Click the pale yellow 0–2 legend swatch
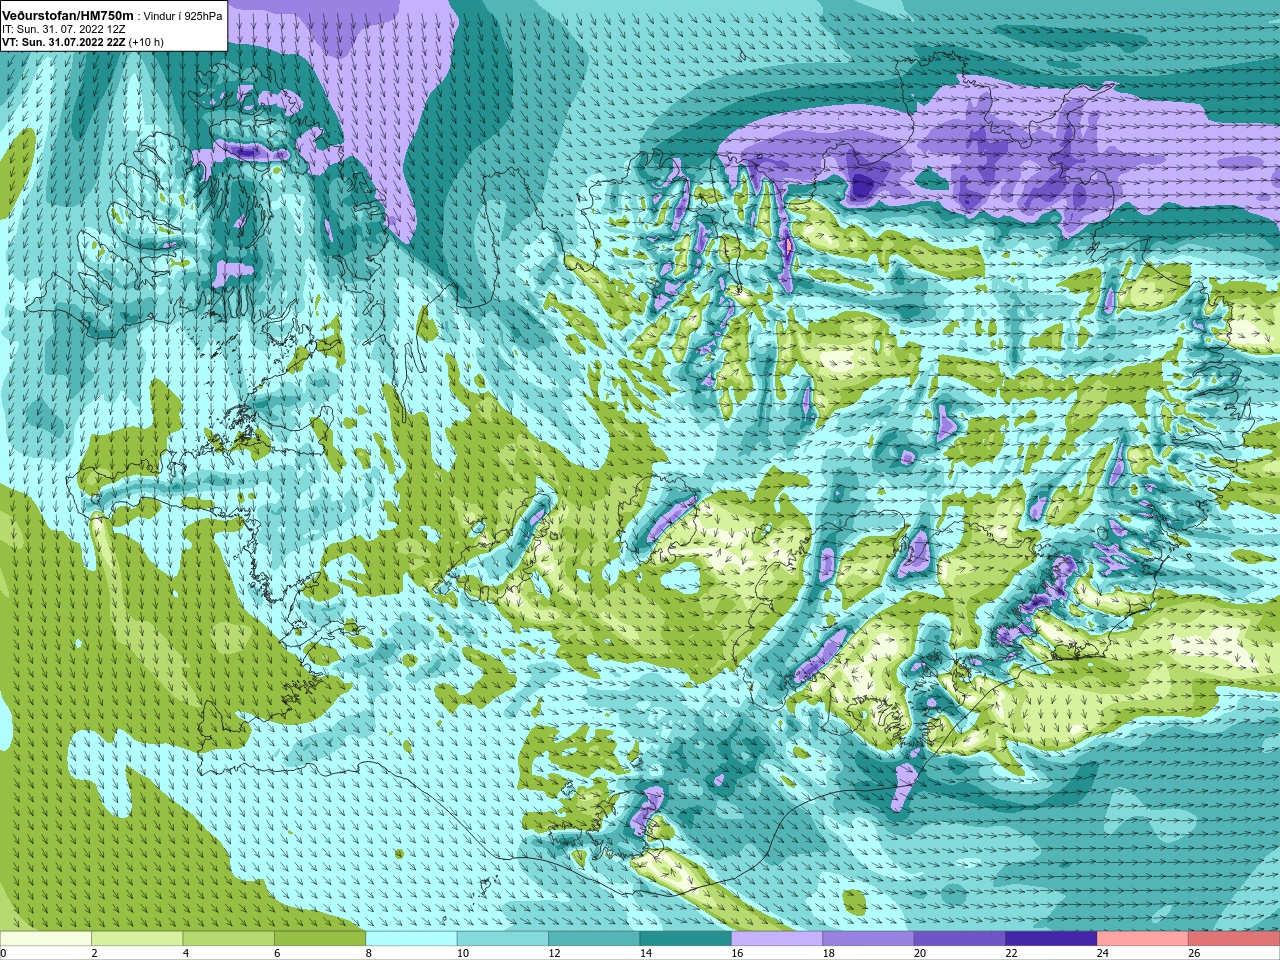Viewport: 1280px width, 960px height. click(46, 939)
